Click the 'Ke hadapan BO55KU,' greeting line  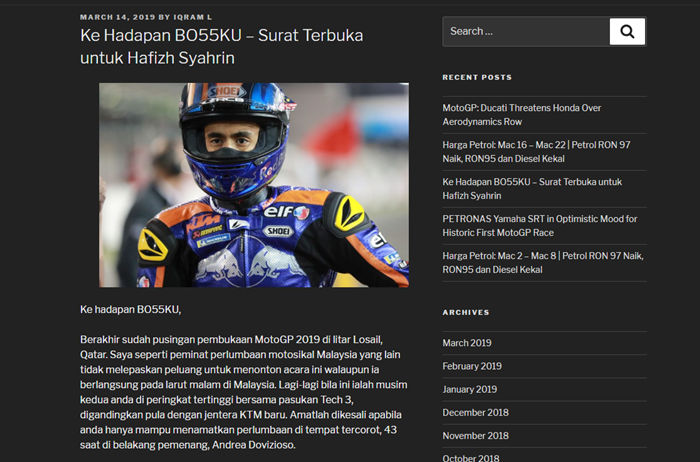pyautogui.click(x=131, y=310)
